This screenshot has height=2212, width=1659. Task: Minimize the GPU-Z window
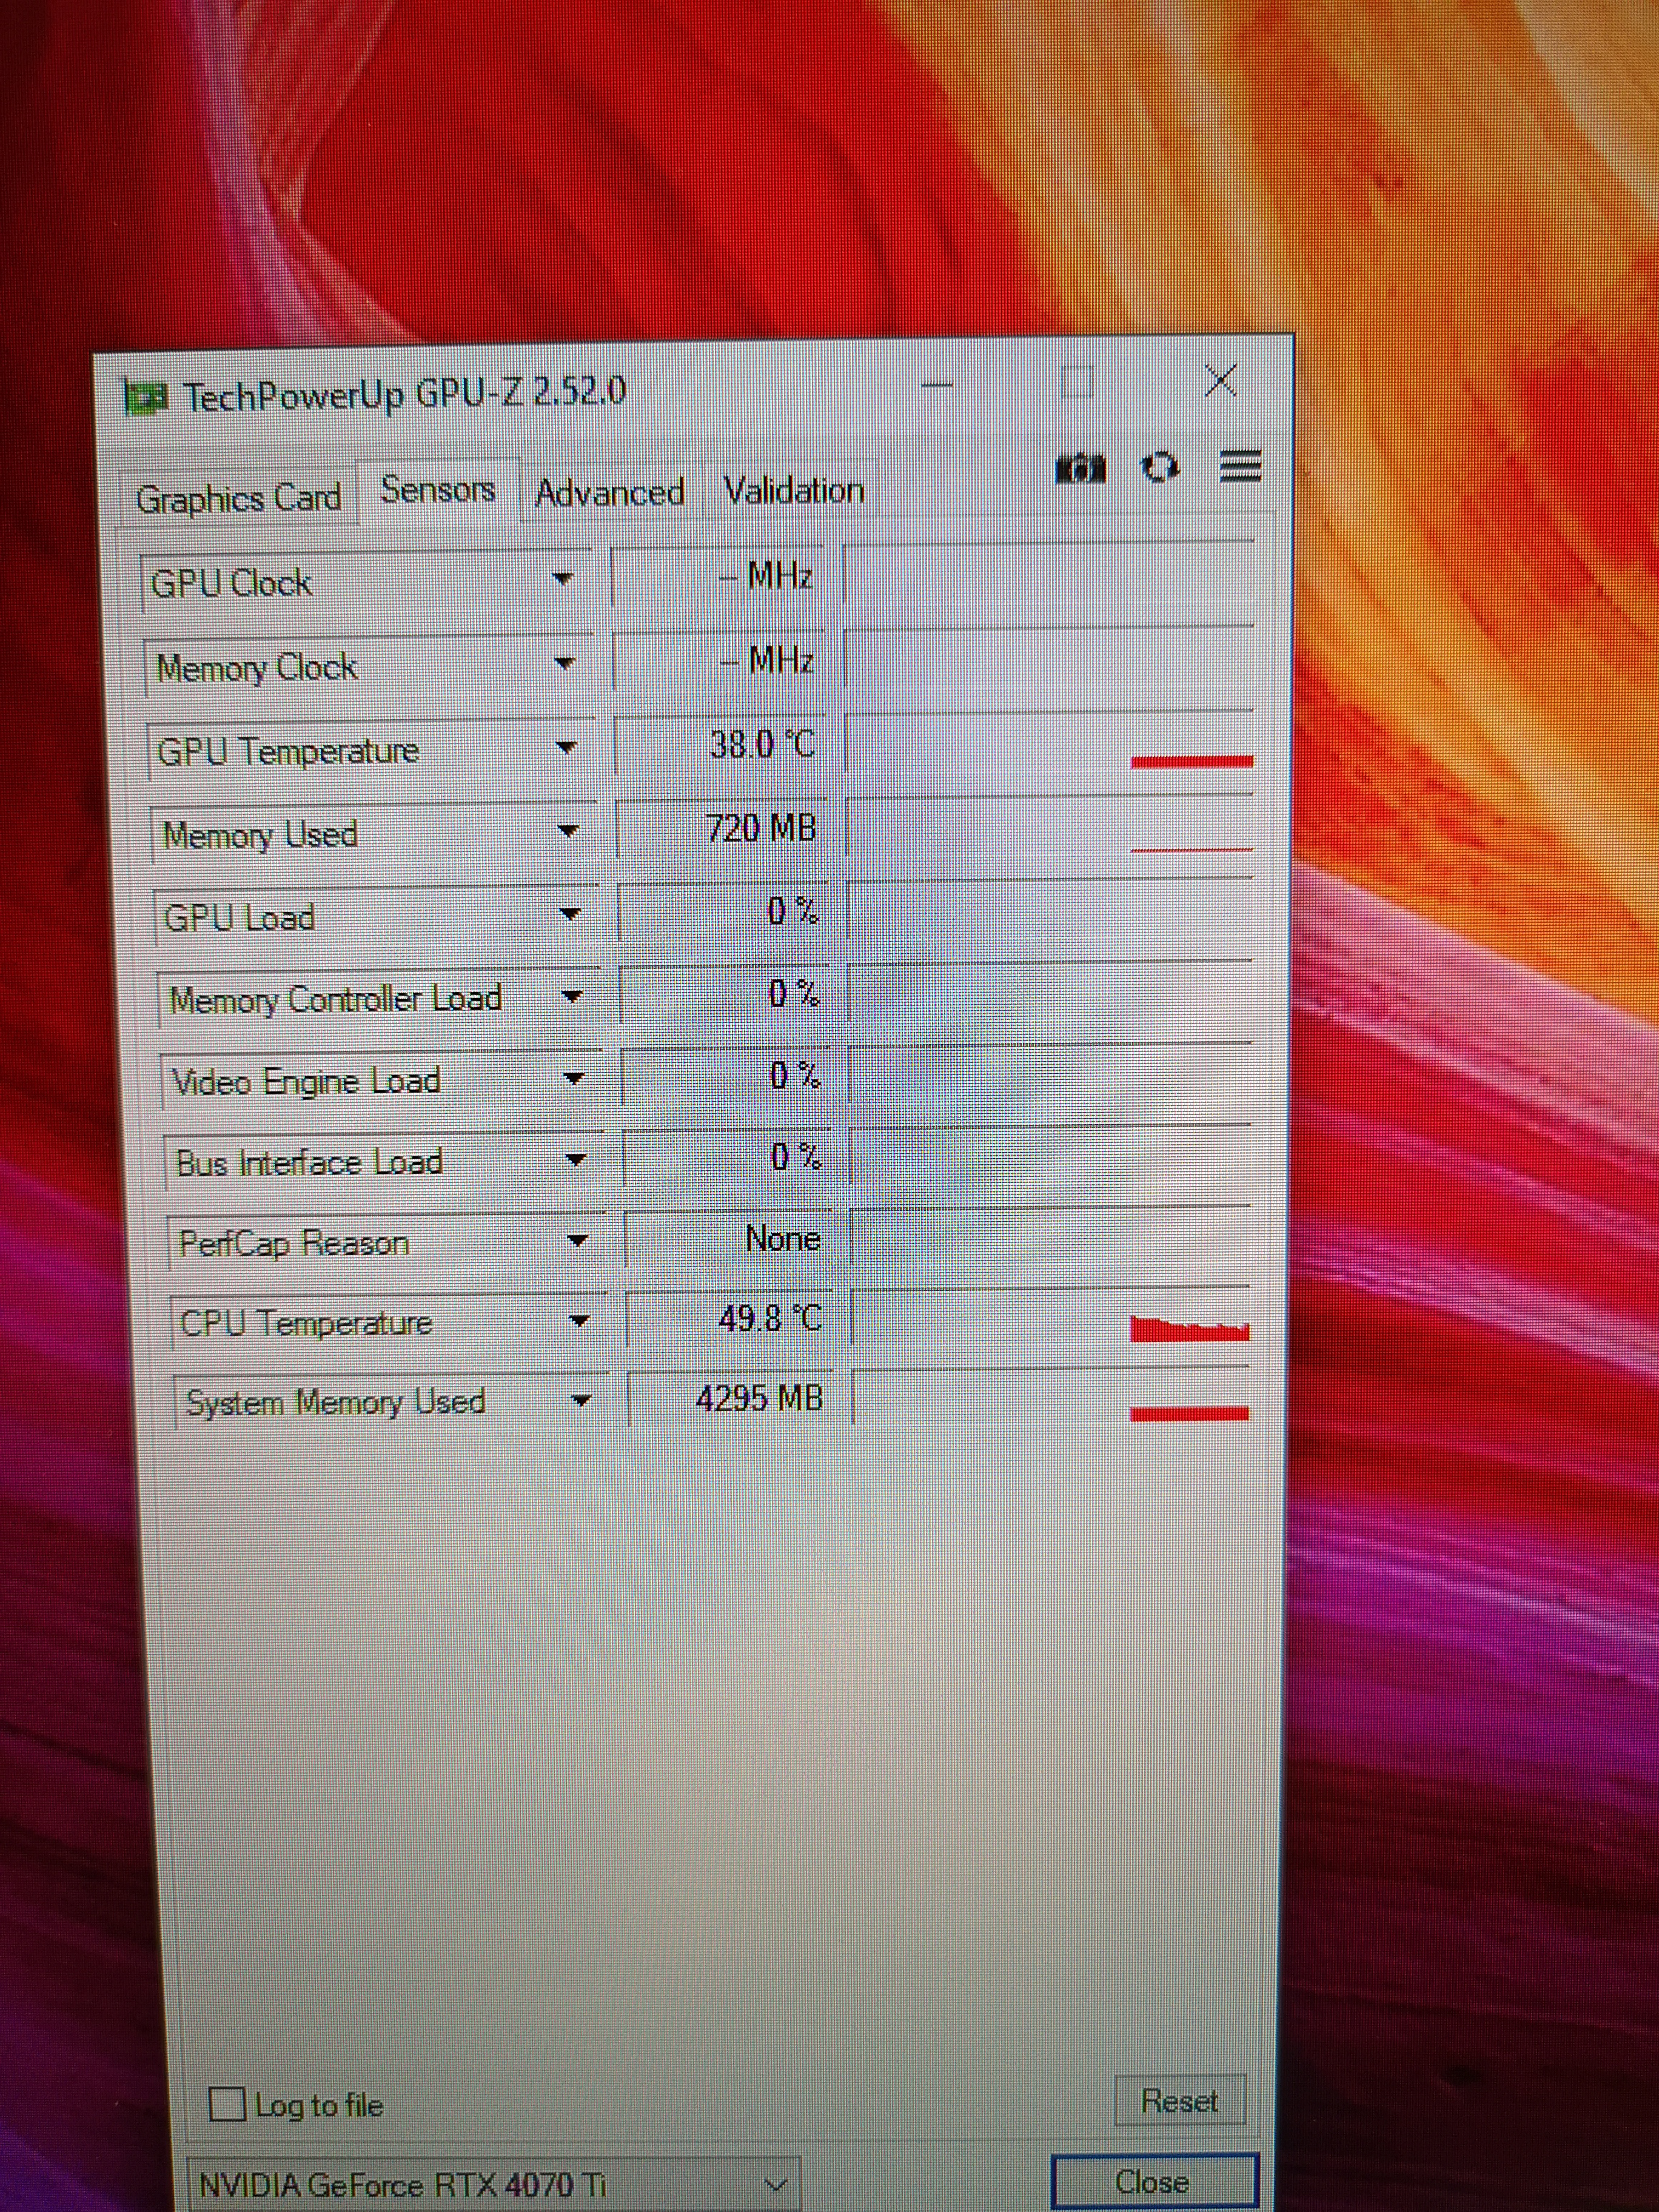tap(936, 385)
